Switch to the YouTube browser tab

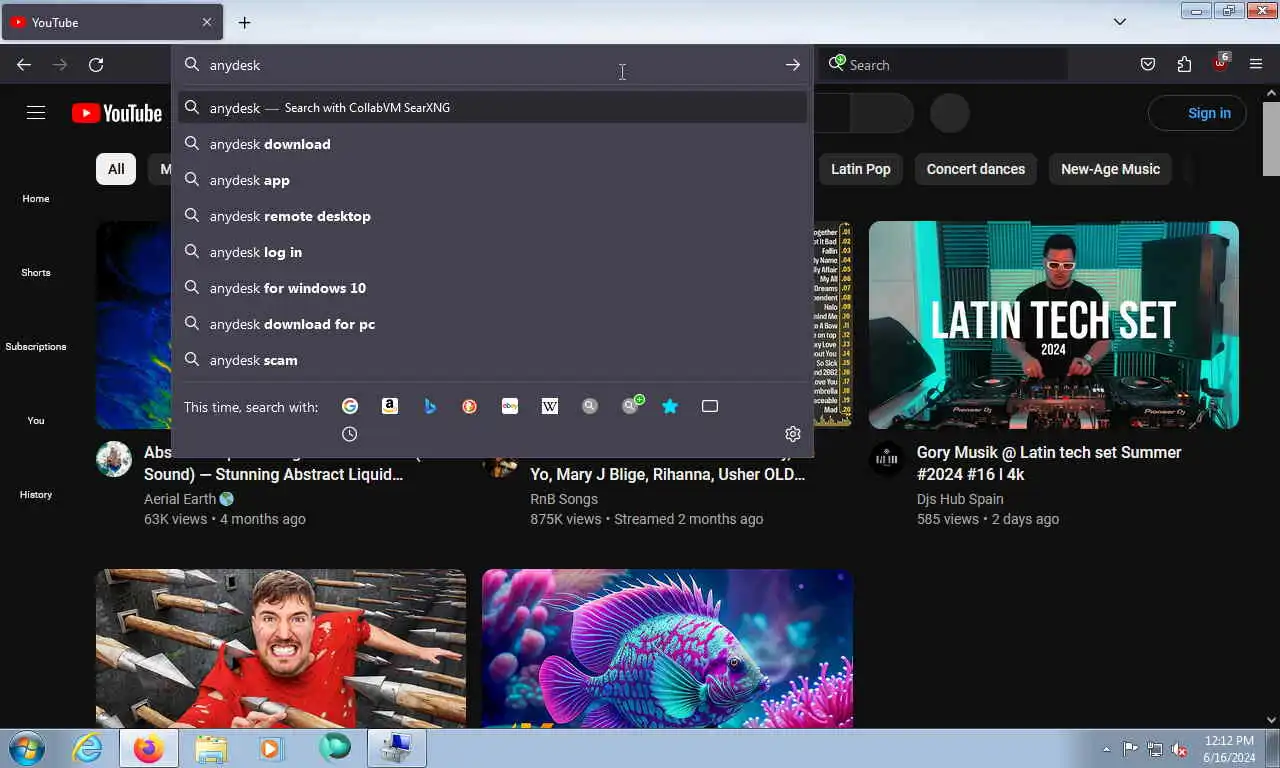tap(112, 22)
